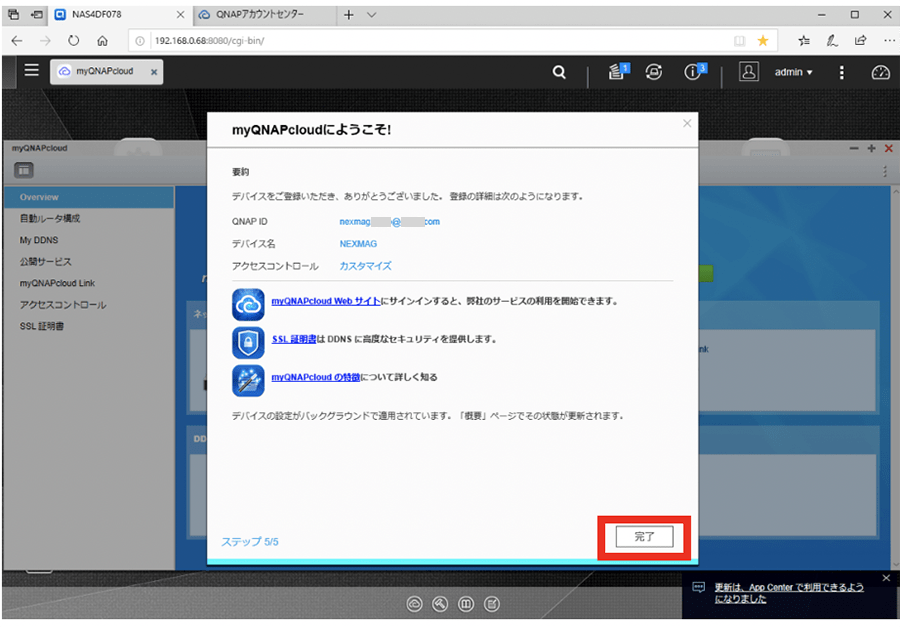The height and width of the screenshot is (627, 900).
Task: Click the share page icon in browser
Action: [860, 41]
